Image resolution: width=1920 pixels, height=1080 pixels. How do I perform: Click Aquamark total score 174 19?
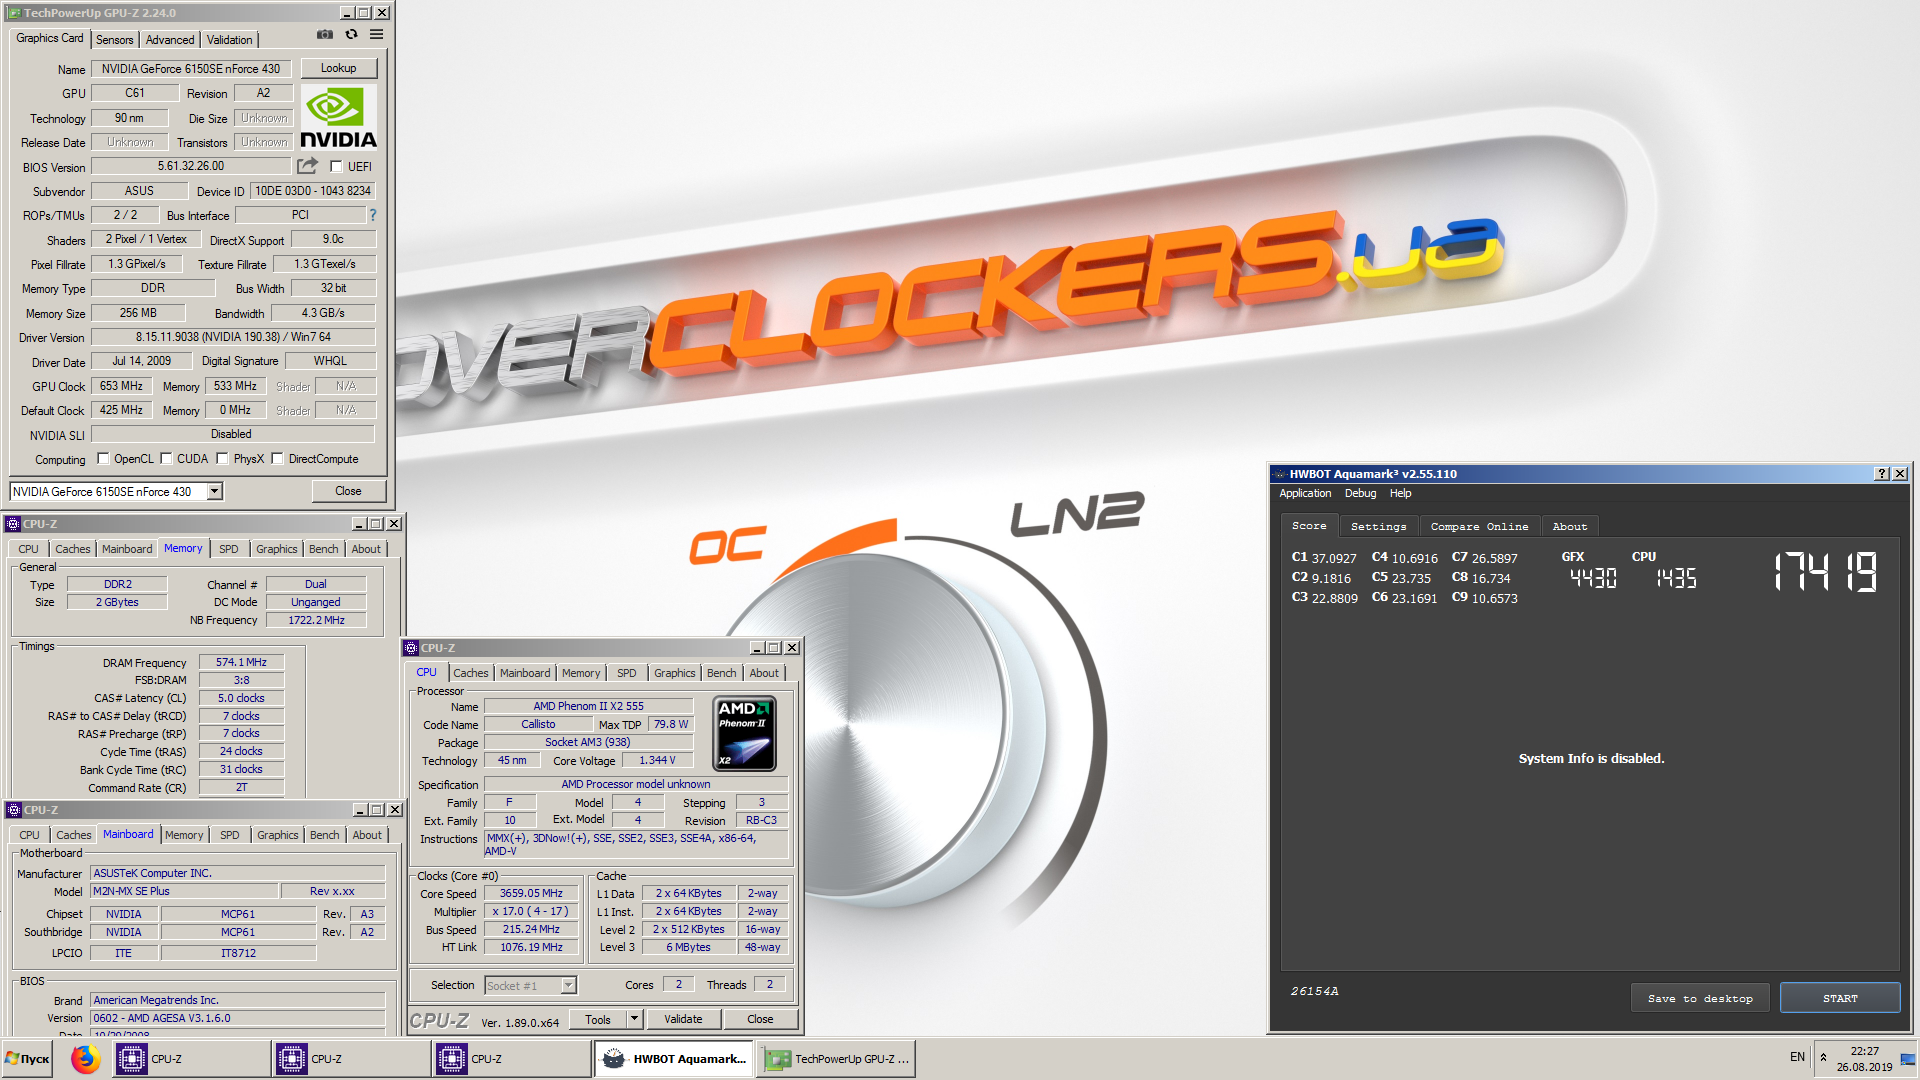click(1826, 572)
